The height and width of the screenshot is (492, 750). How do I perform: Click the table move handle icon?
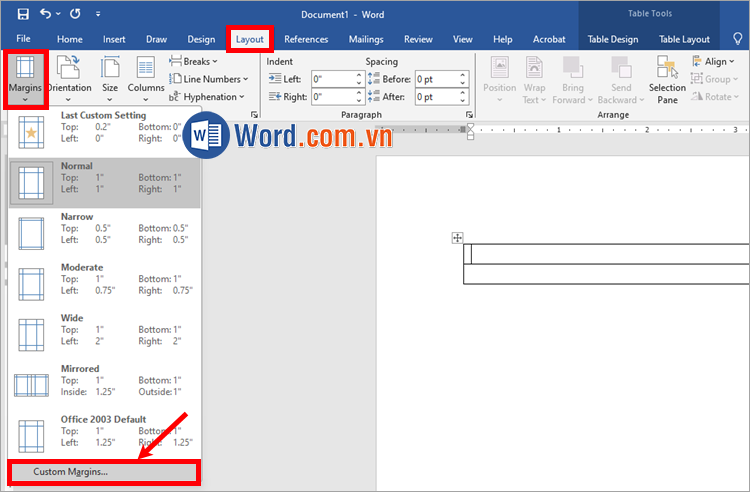[457, 238]
